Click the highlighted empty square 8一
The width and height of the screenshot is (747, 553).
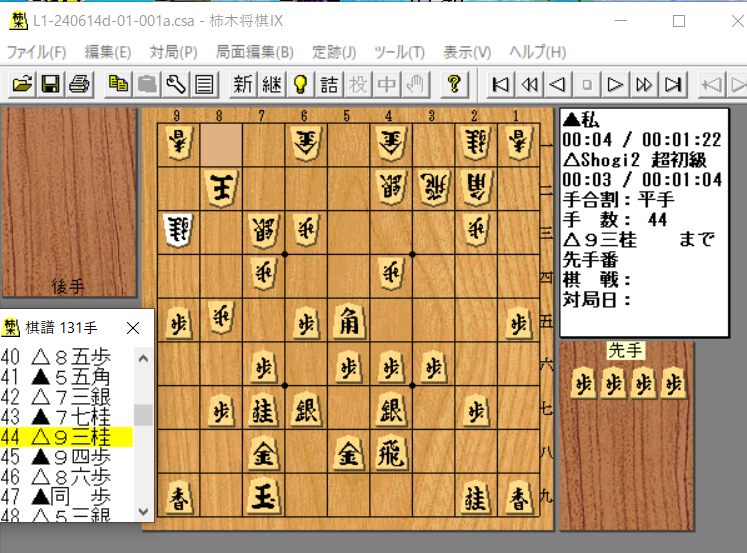click(221, 145)
